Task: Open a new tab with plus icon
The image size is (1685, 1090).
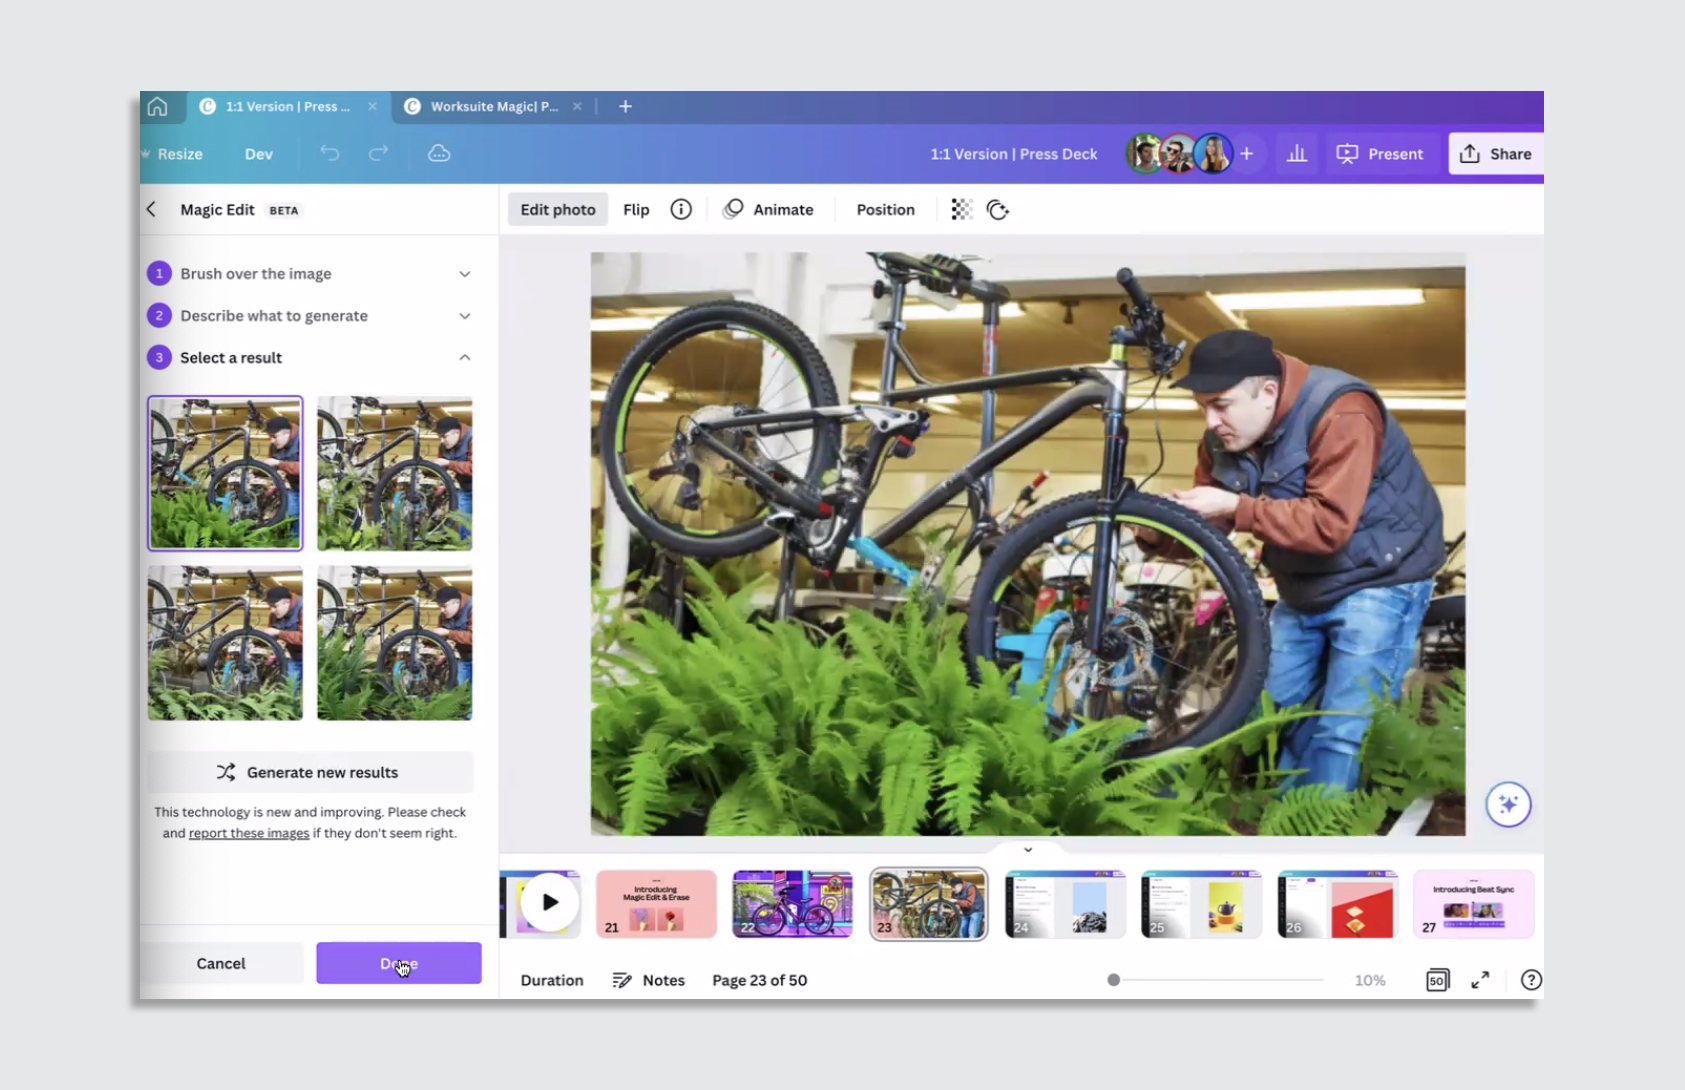Action: click(625, 106)
